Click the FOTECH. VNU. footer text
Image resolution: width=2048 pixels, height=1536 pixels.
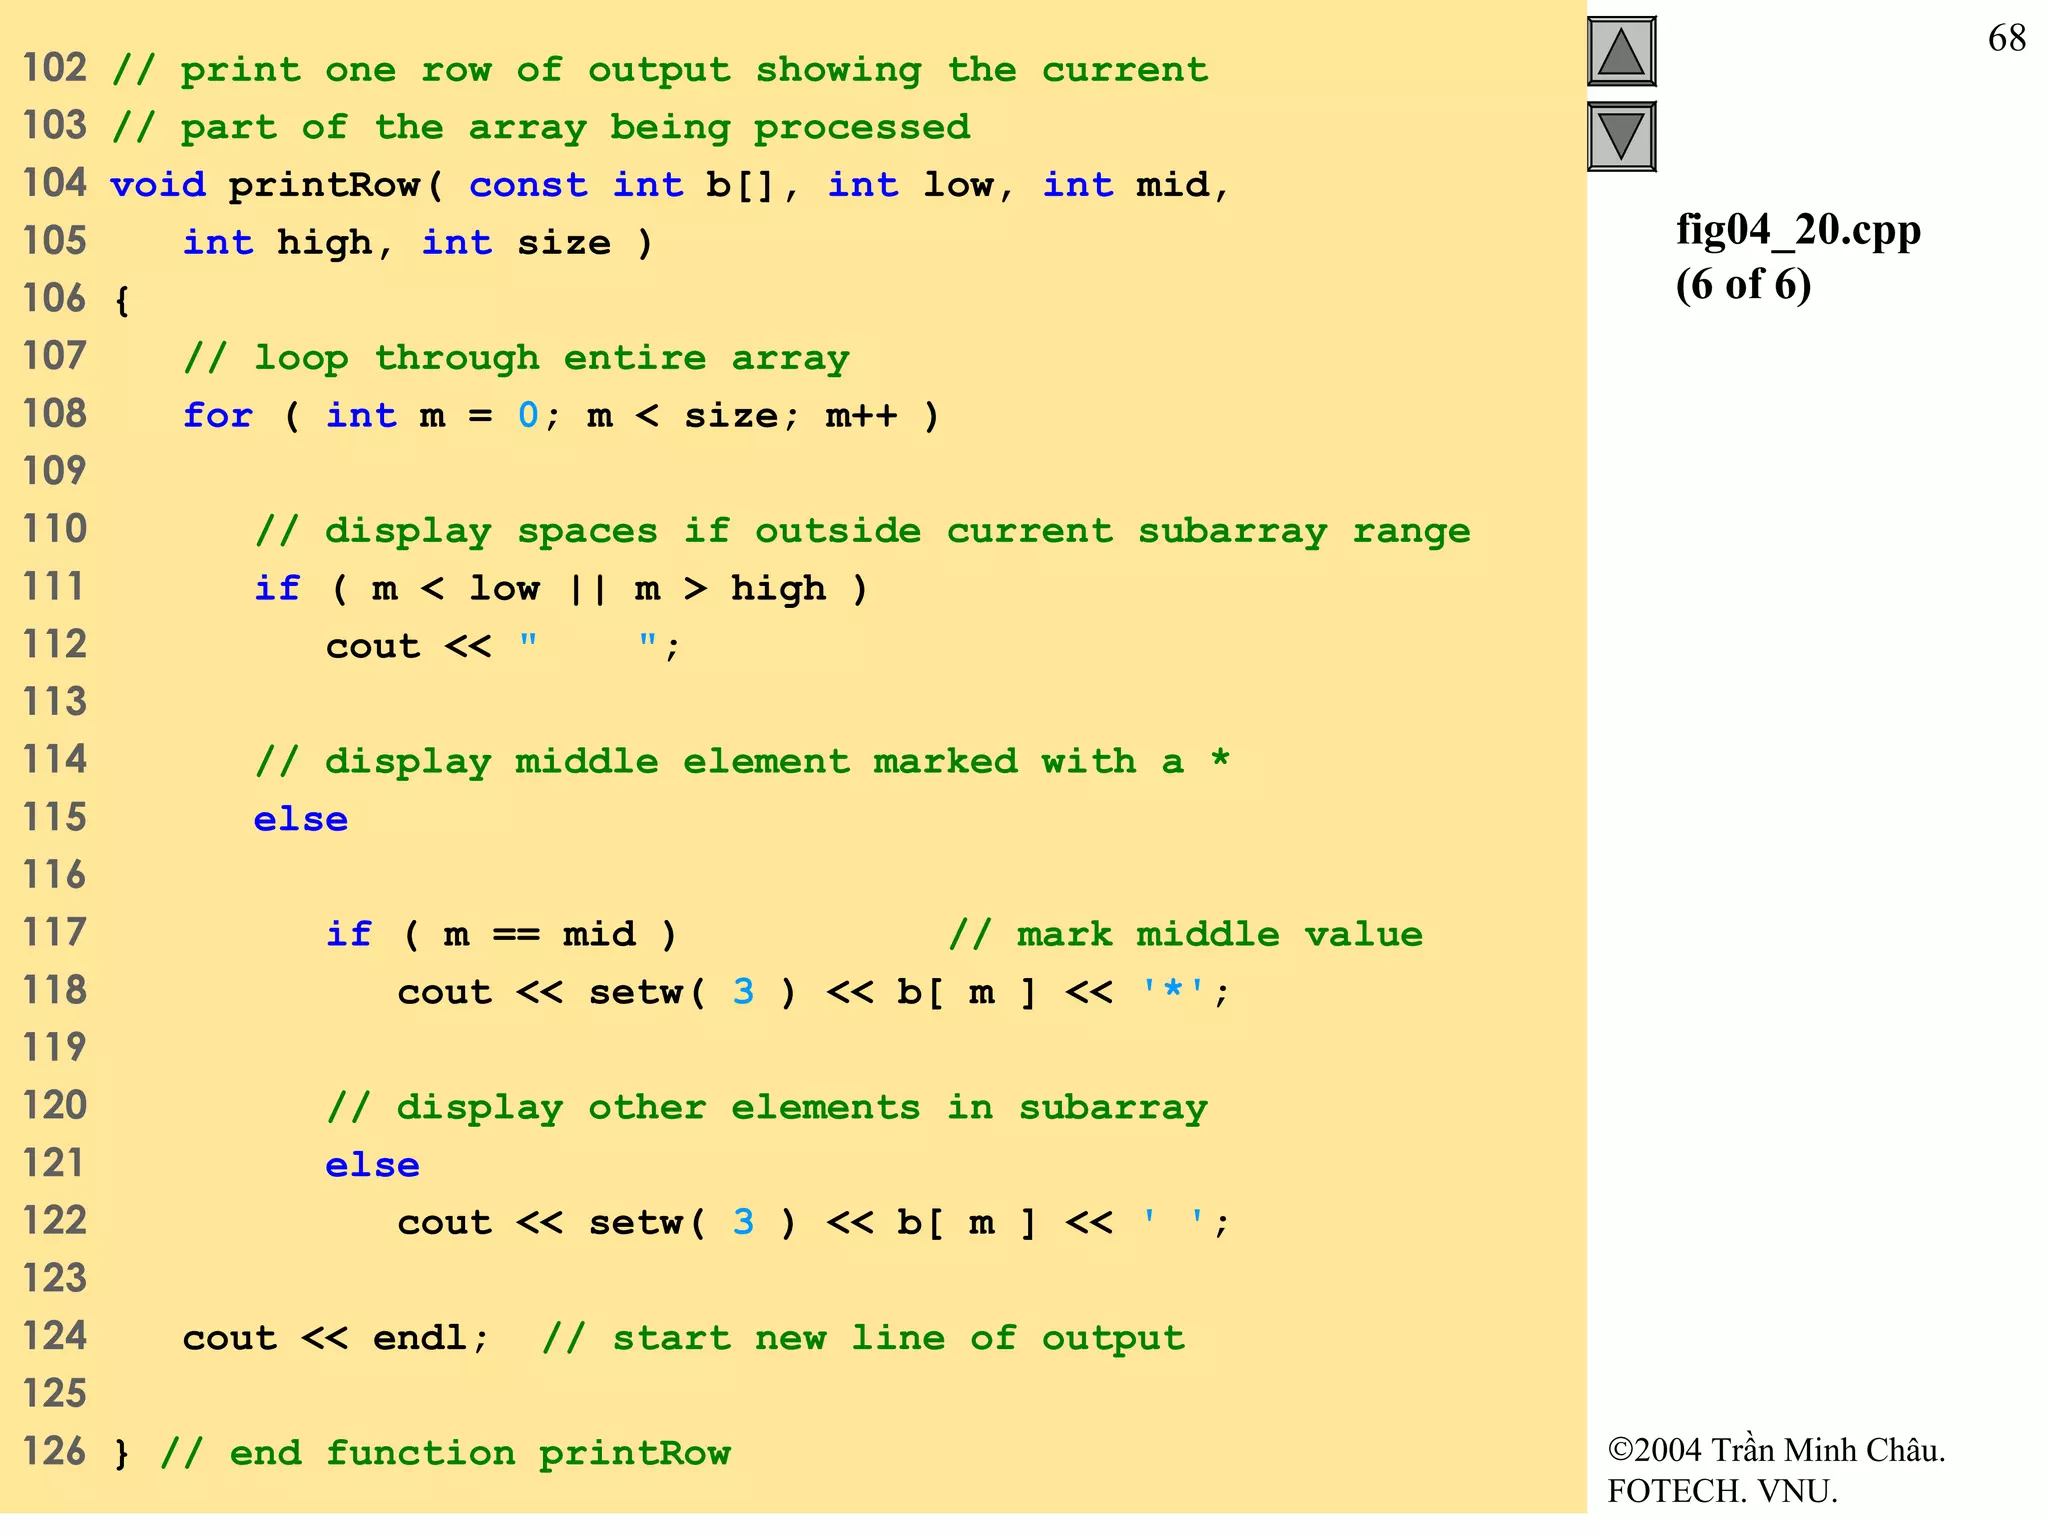point(1723,1492)
